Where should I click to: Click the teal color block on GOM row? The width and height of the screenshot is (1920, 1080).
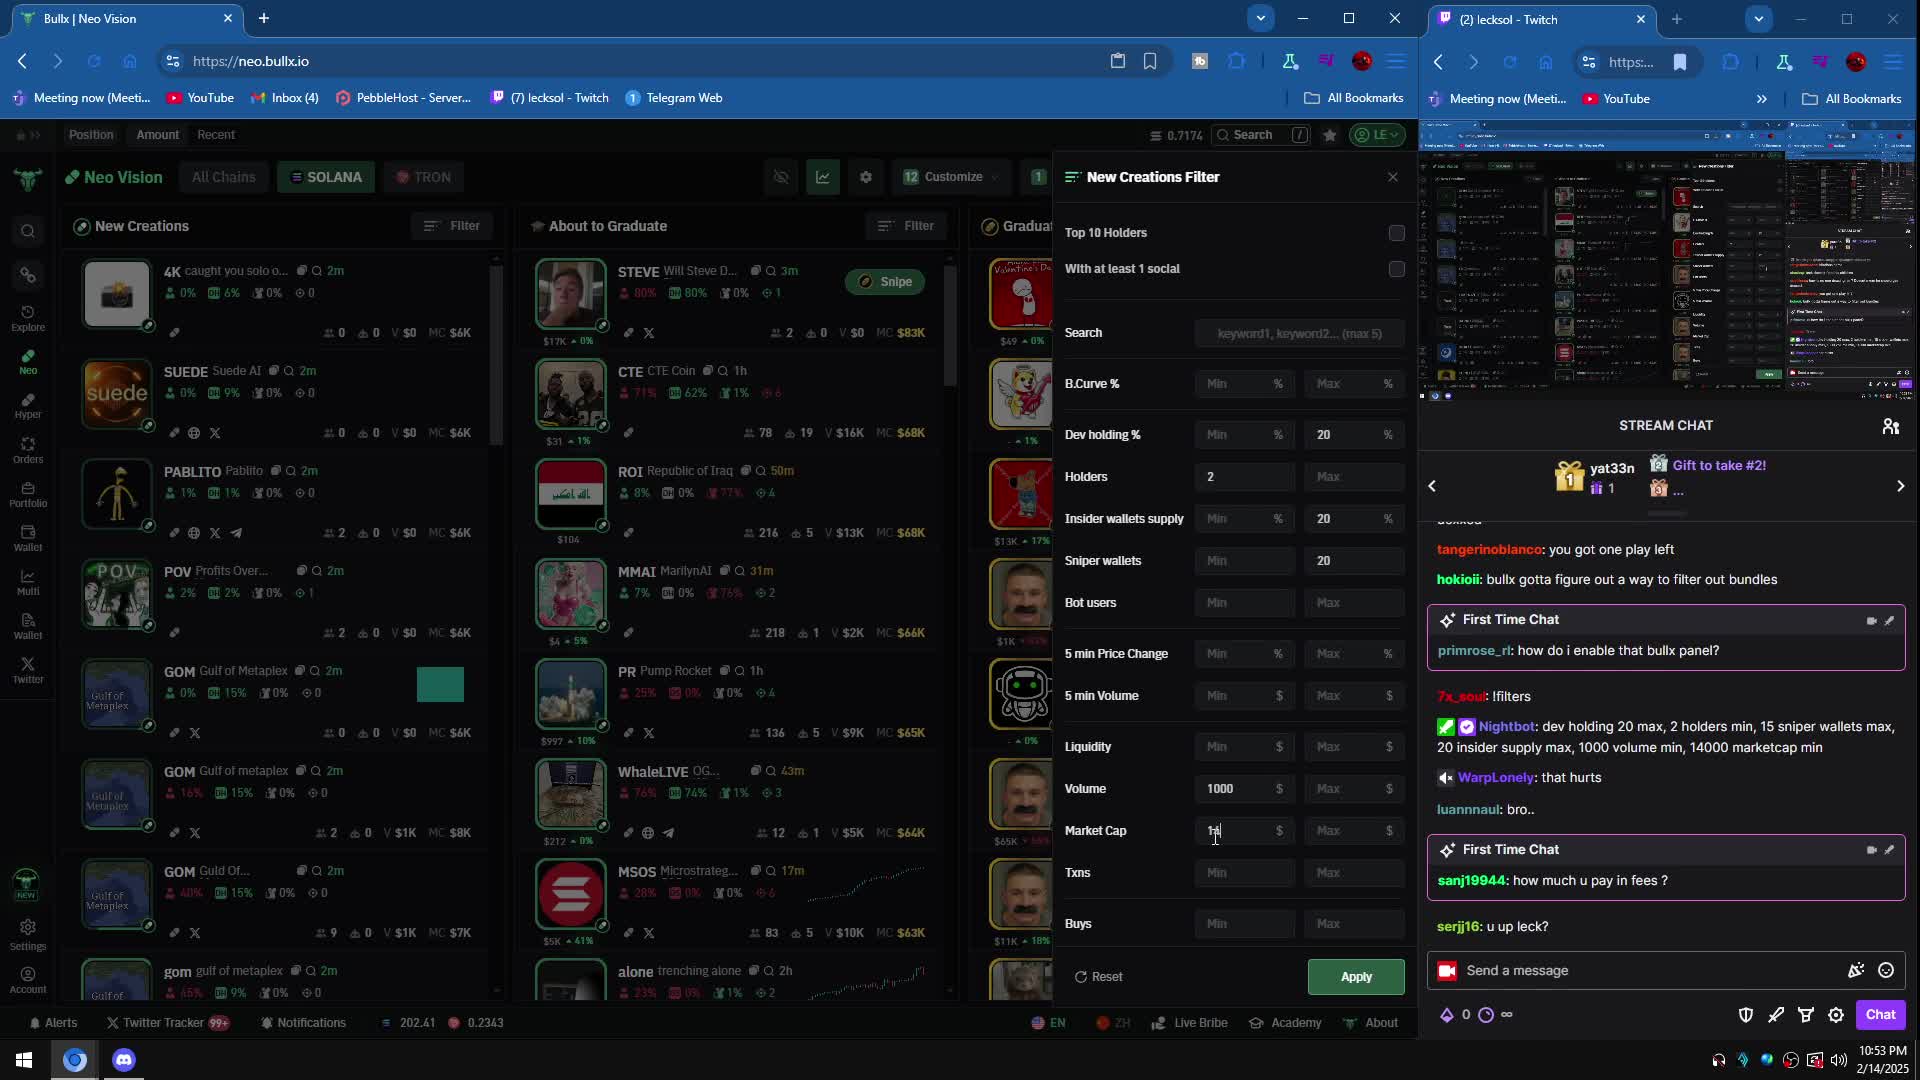point(440,685)
